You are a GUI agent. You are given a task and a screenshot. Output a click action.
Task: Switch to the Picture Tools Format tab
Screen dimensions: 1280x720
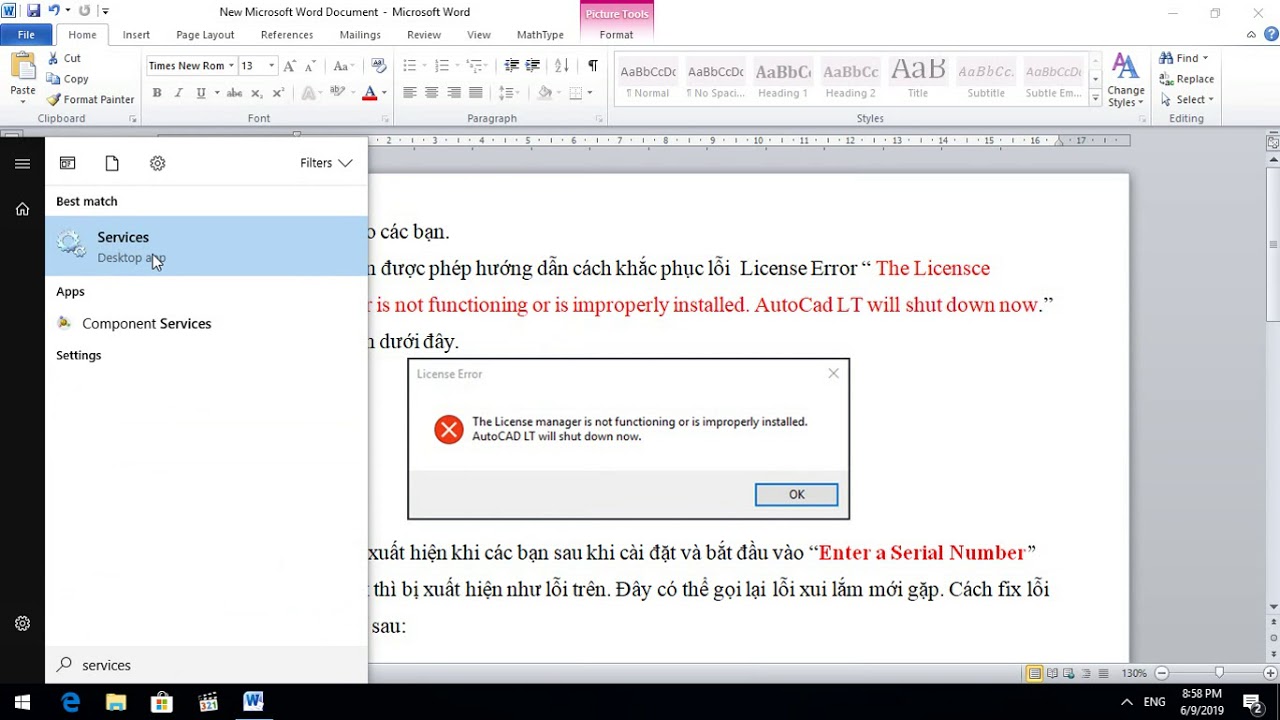click(616, 35)
